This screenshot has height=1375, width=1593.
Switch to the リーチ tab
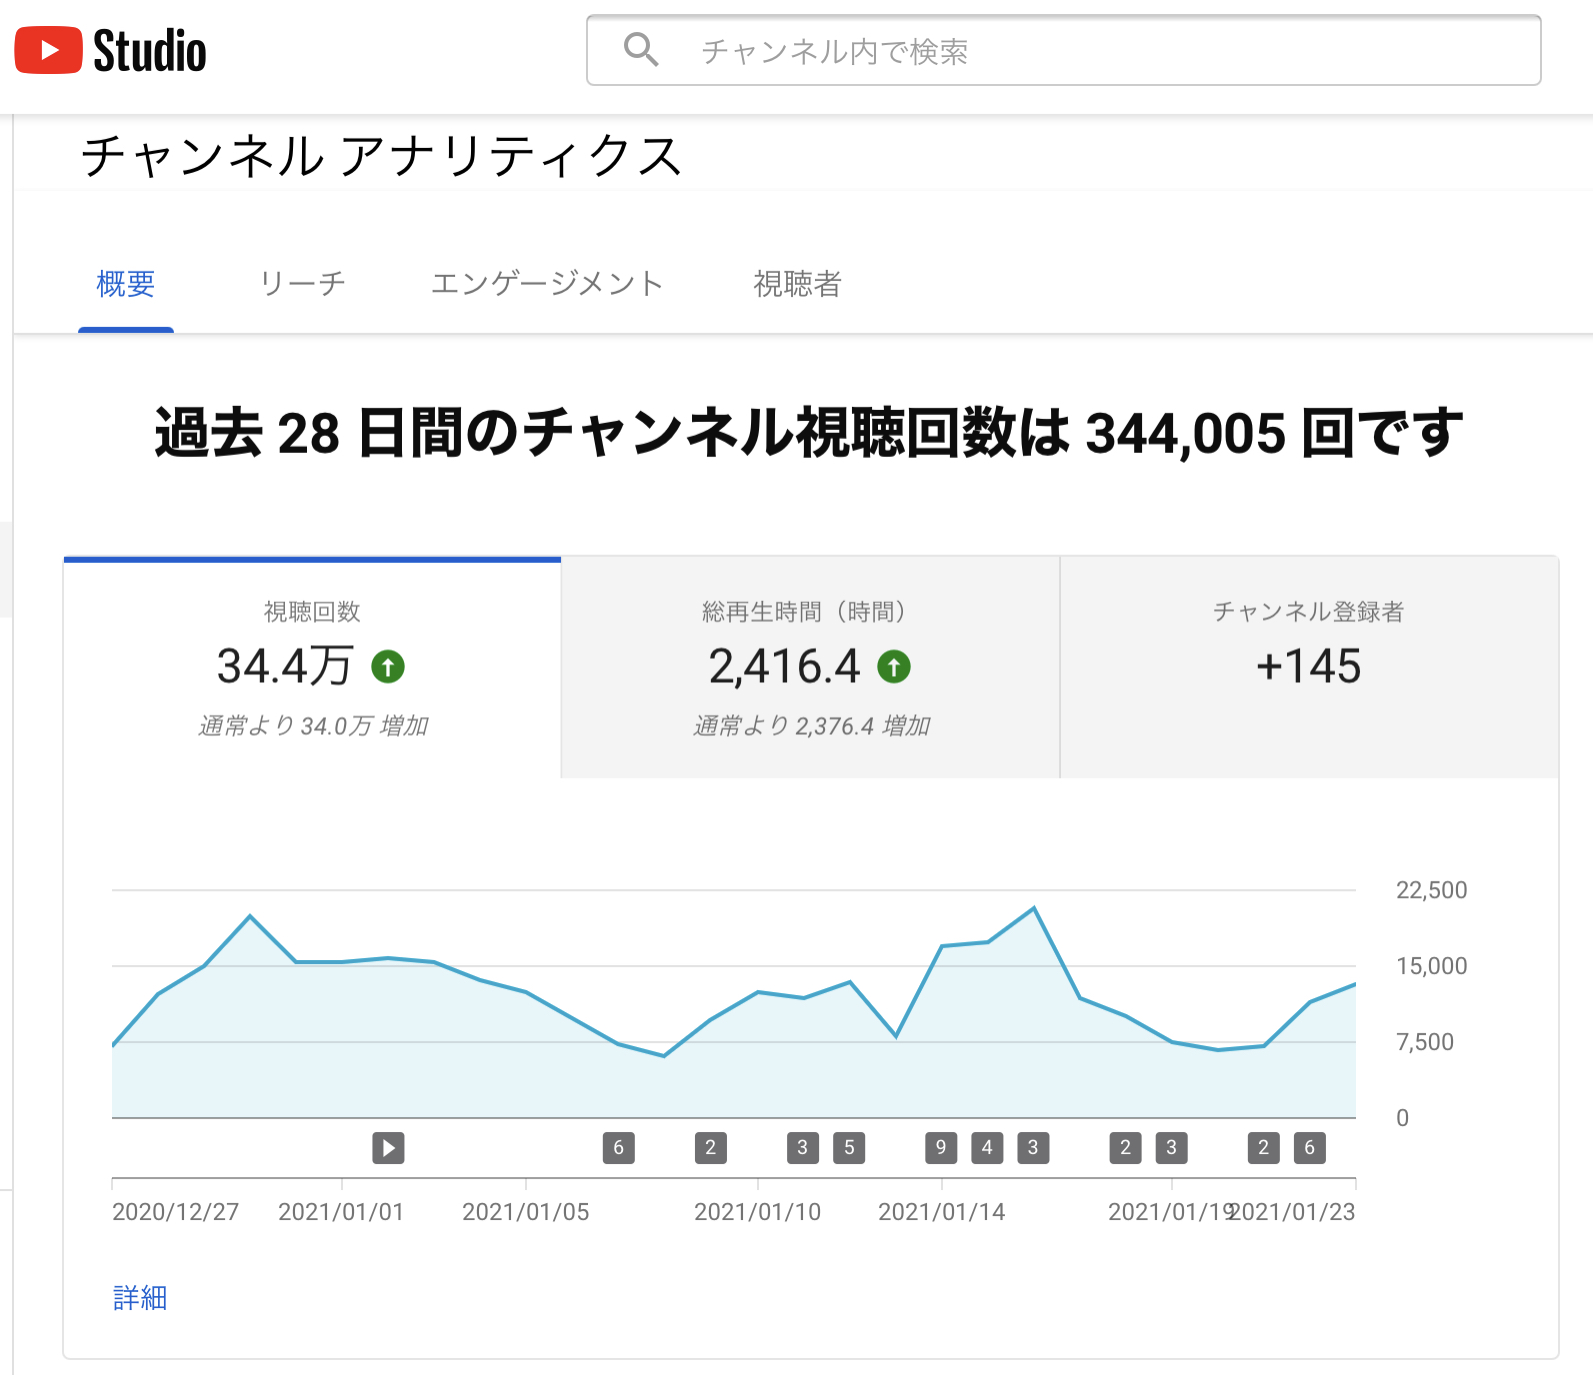(x=302, y=284)
